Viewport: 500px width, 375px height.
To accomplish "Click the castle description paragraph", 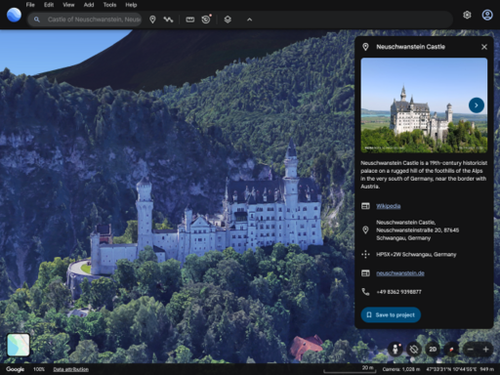I will [423, 175].
